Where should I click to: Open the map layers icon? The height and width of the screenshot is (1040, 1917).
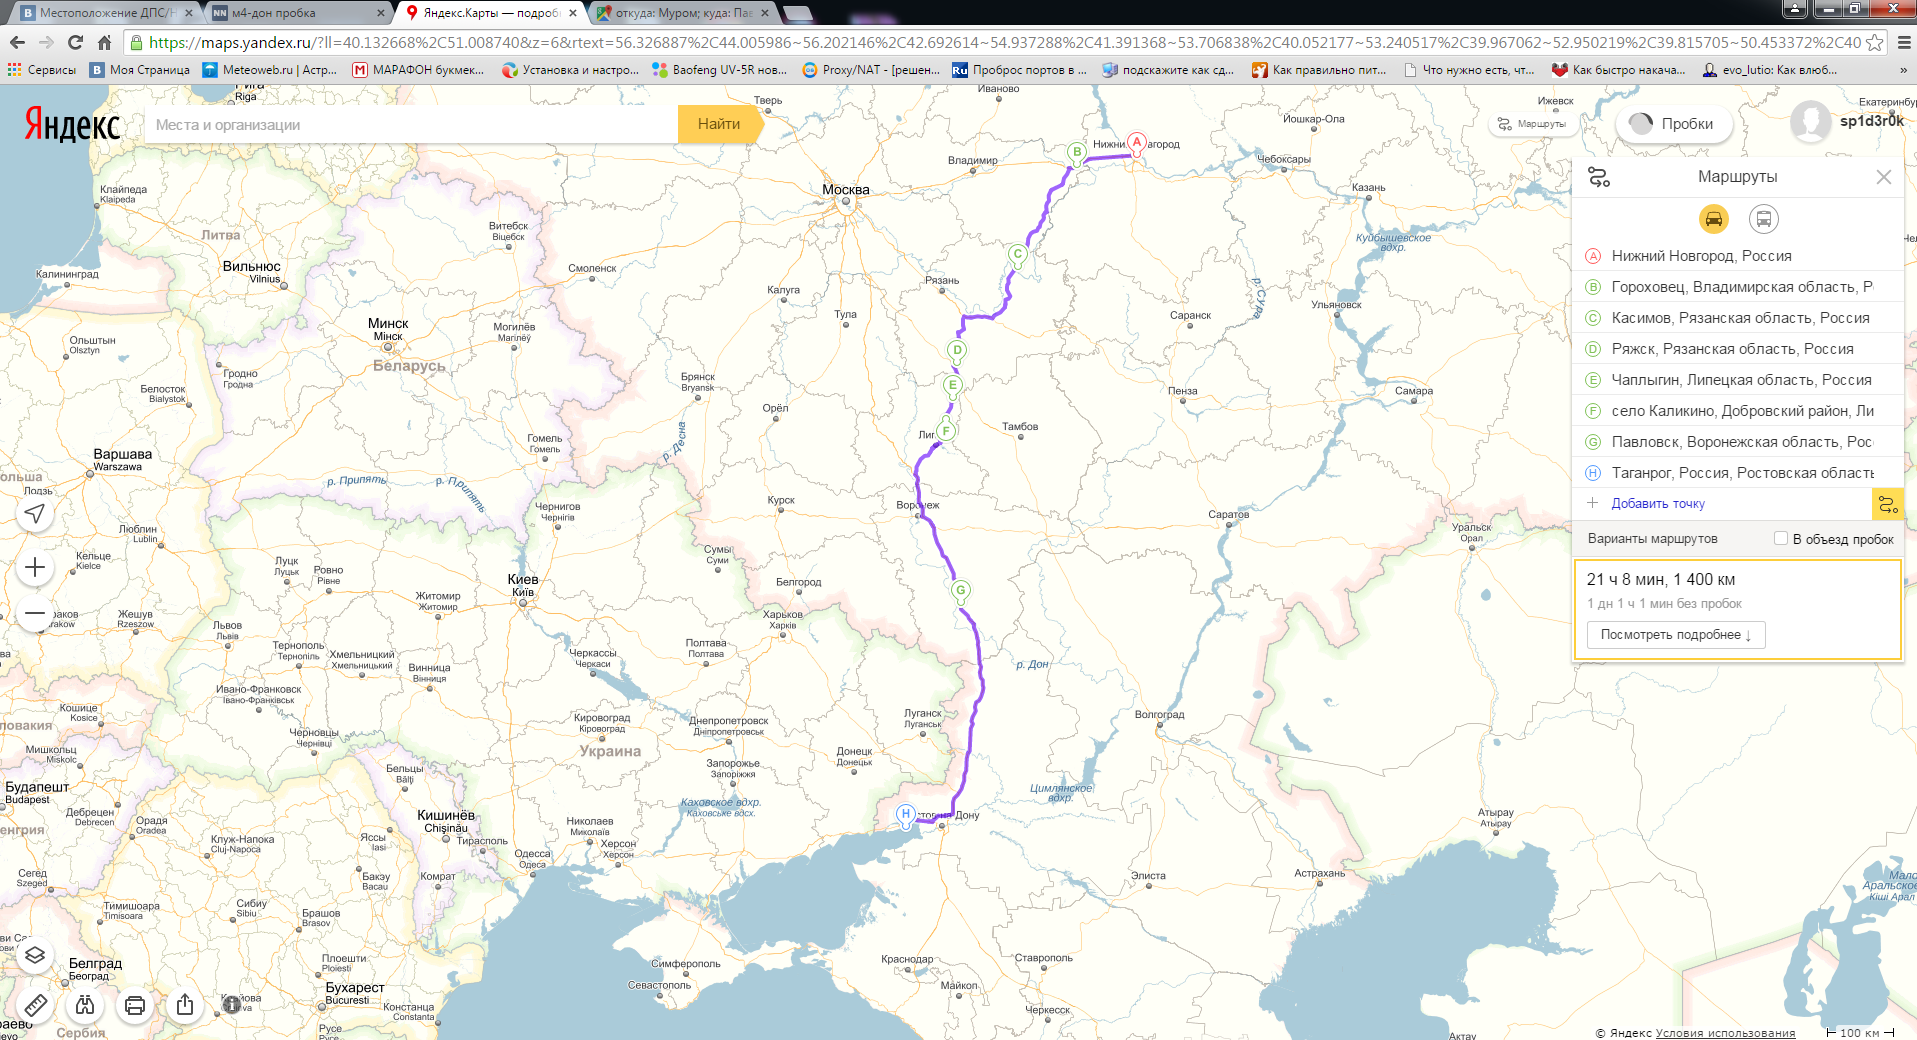pyautogui.click(x=35, y=955)
